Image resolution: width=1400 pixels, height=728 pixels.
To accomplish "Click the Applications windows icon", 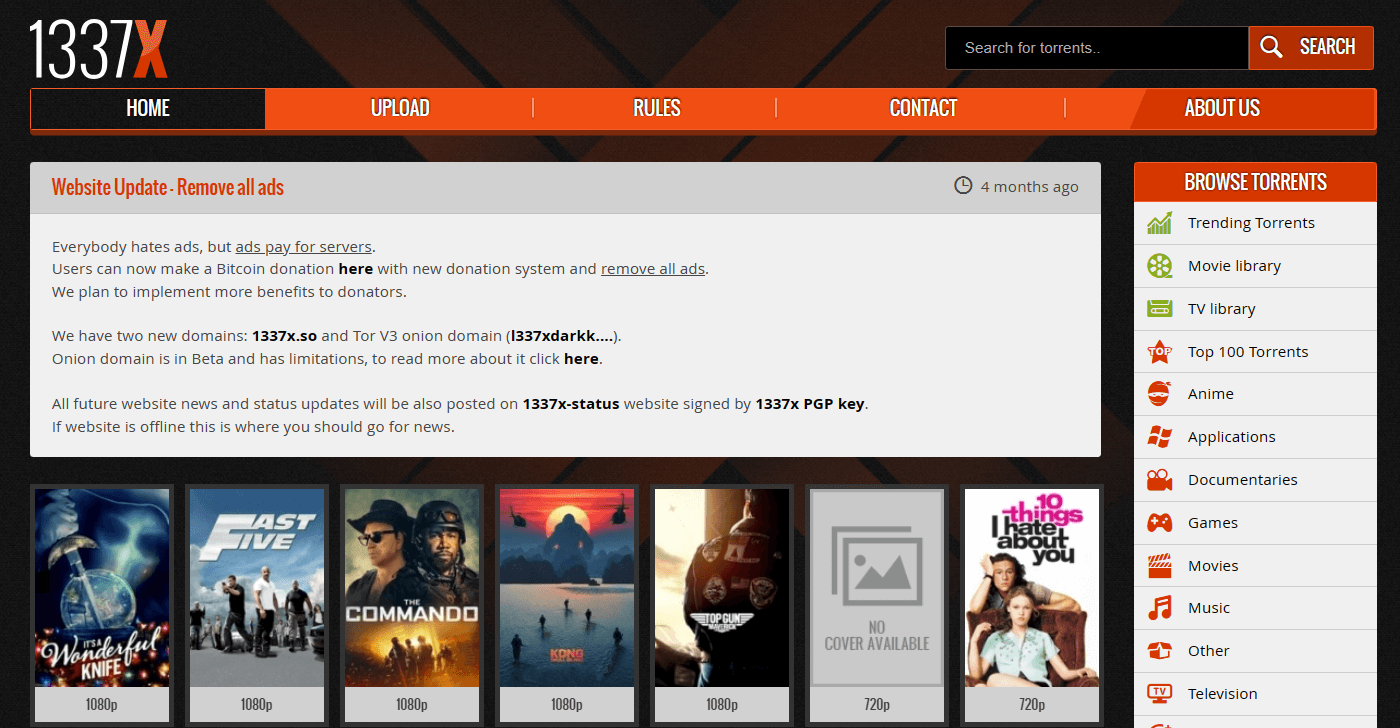I will click(1160, 437).
